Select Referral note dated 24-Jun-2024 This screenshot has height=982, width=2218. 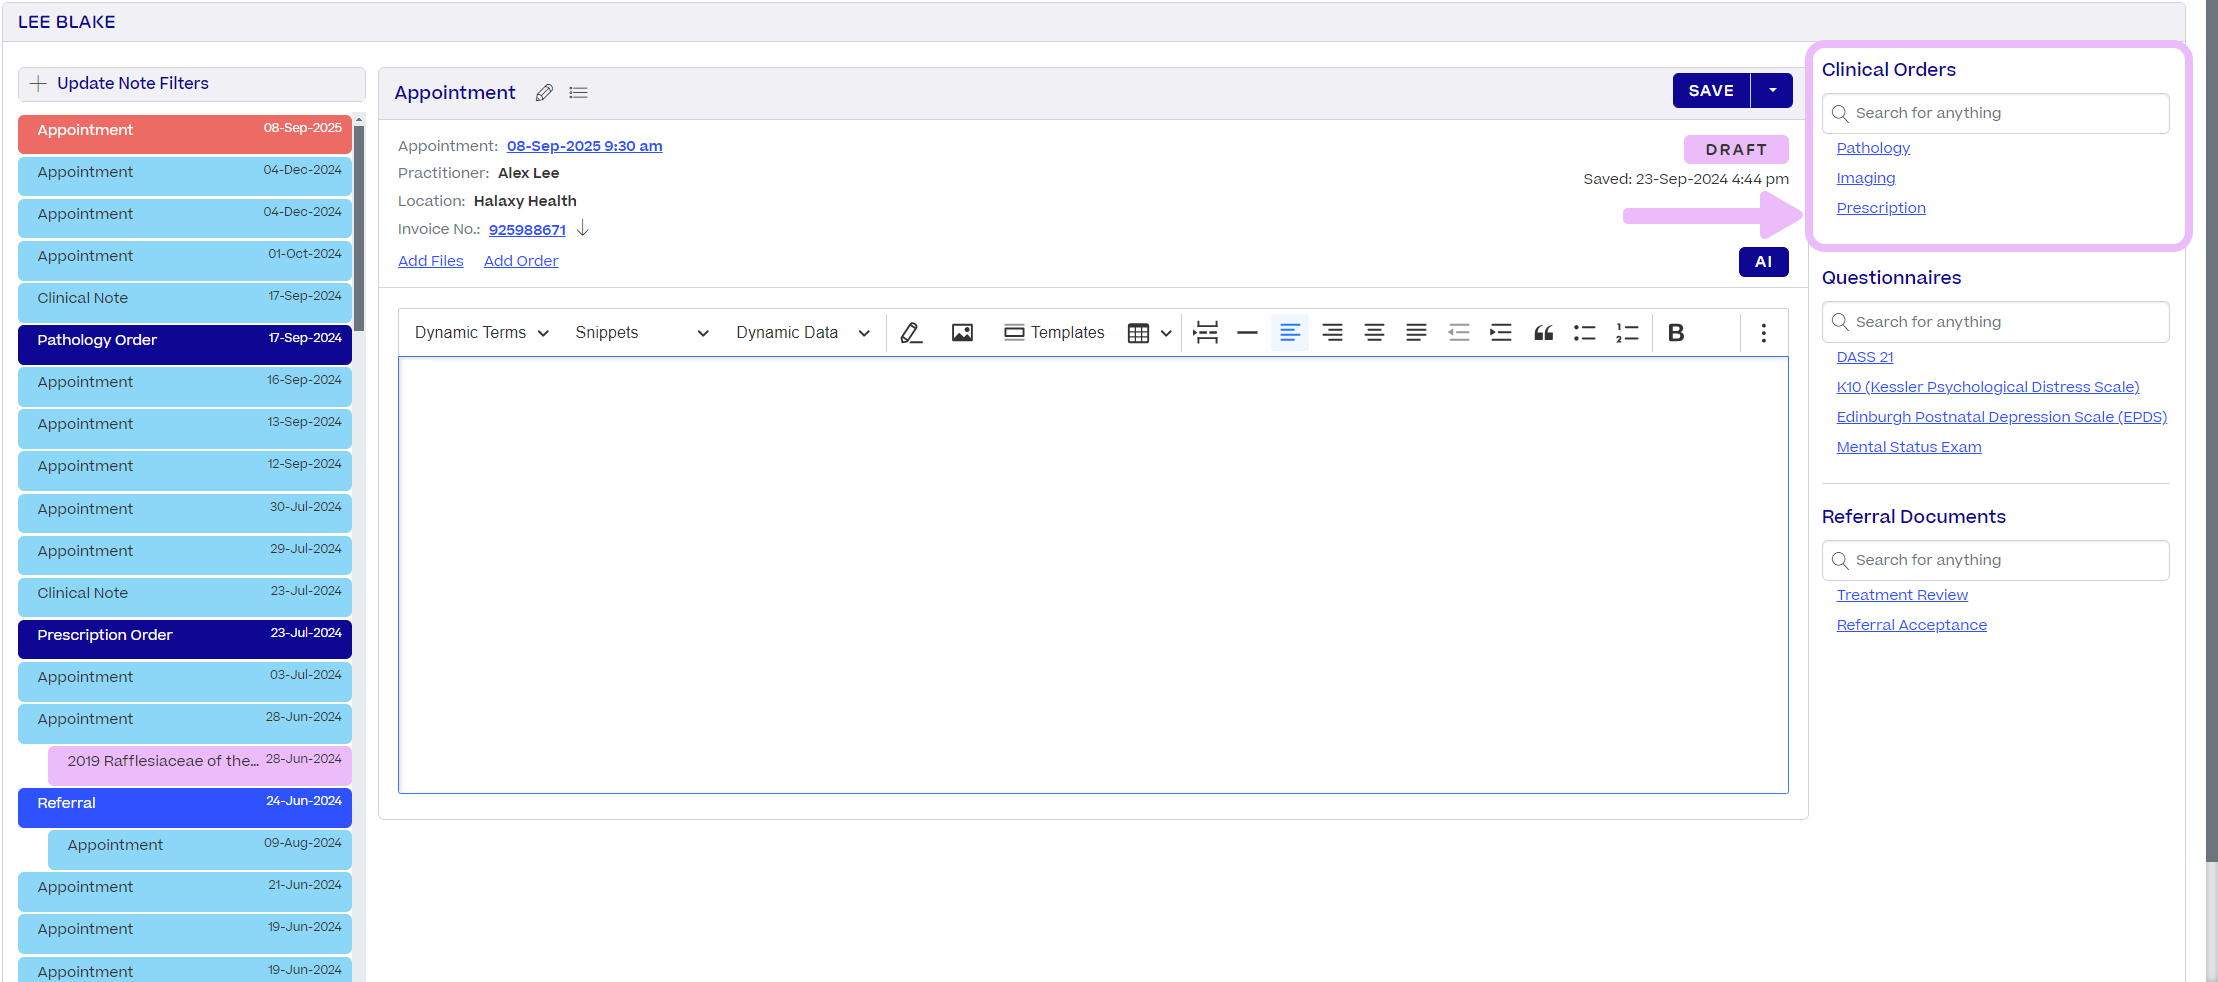point(185,806)
